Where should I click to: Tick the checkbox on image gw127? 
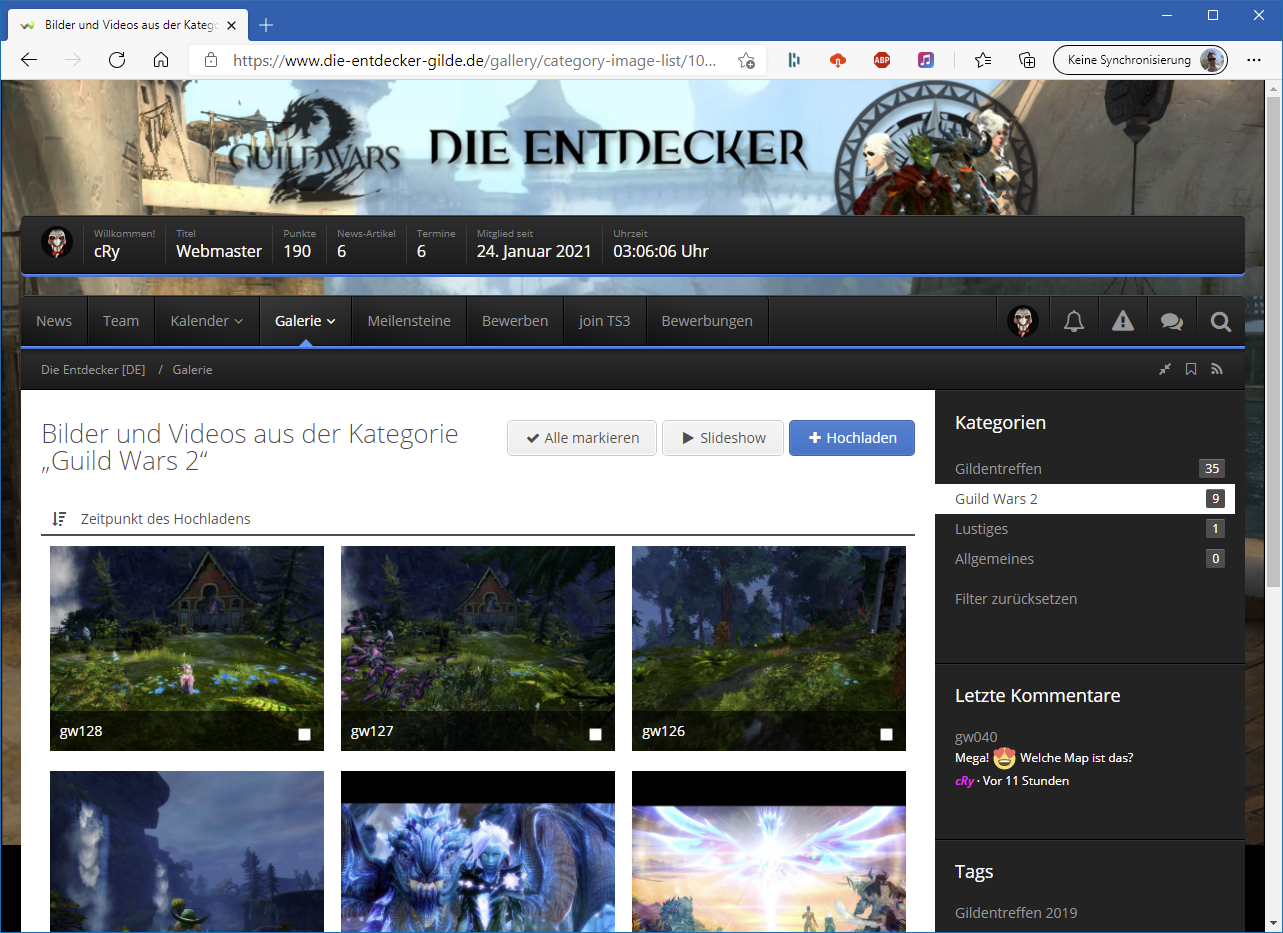click(x=595, y=734)
